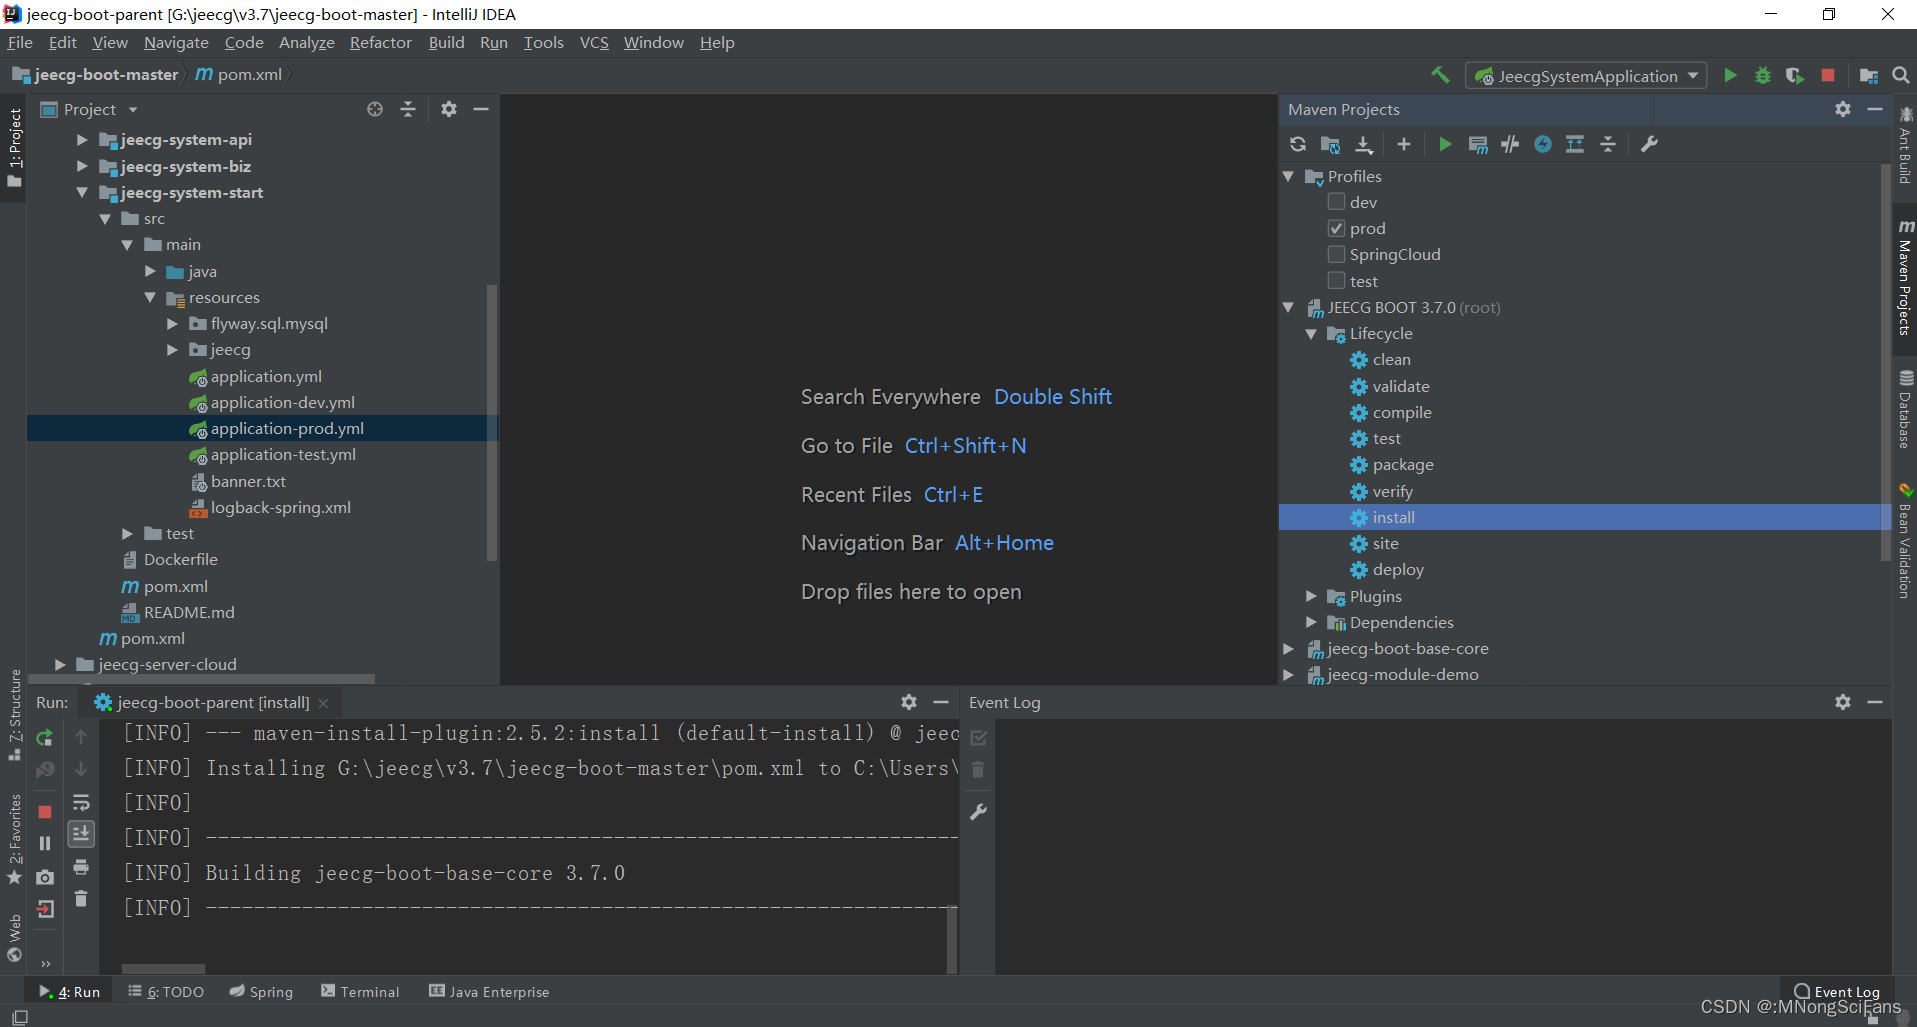Open the VCS menu
The image size is (1917, 1027).
pos(594,42)
